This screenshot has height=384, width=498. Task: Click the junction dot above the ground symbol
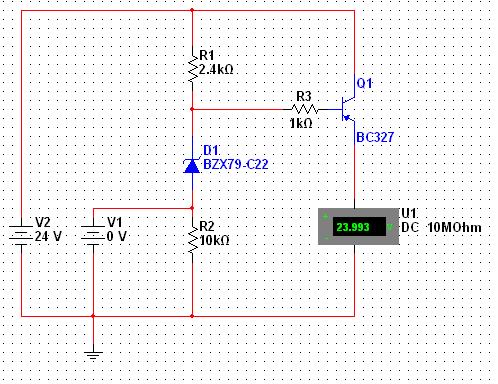coord(93,316)
